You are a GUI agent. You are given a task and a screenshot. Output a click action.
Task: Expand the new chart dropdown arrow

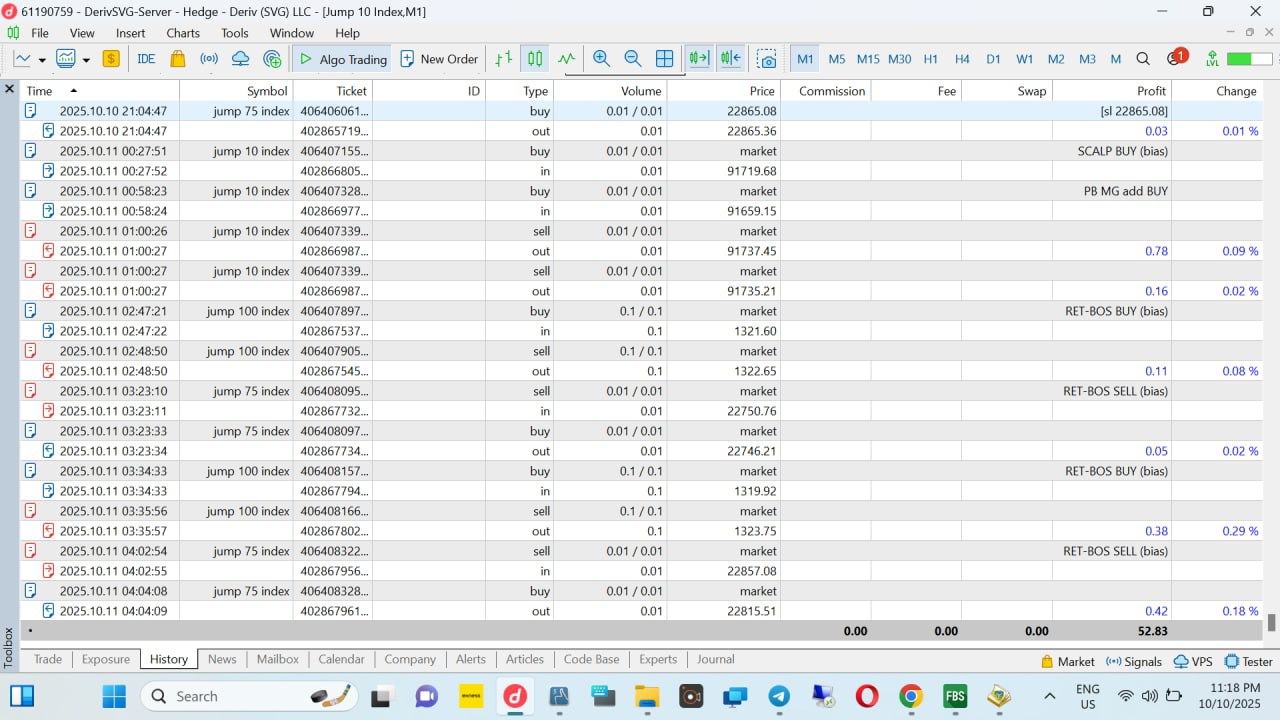pos(41,60)
